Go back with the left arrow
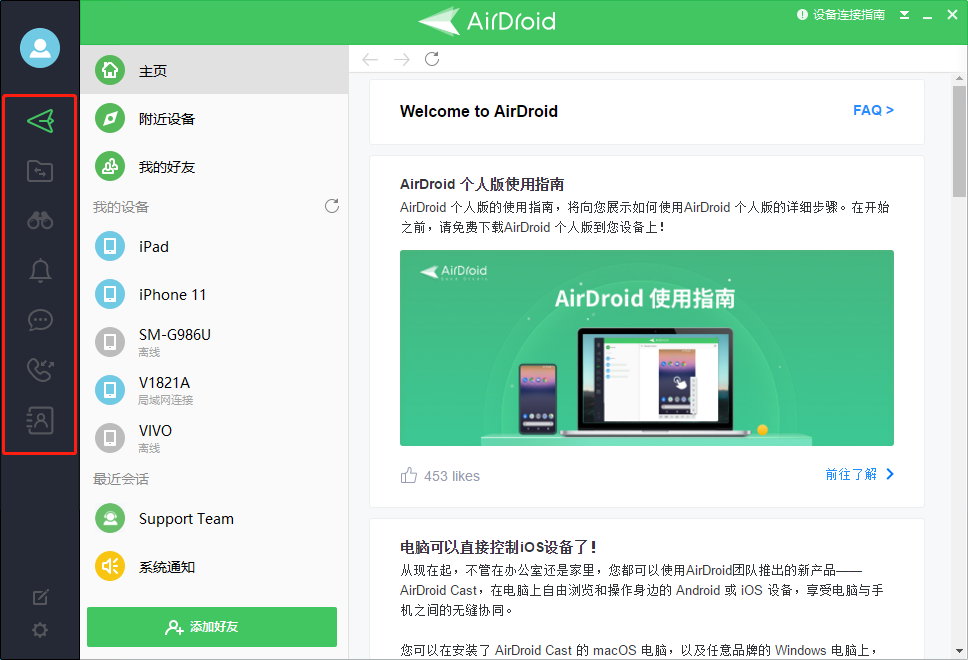This screenshot has width=968, height=660. (x=370, y=59)
